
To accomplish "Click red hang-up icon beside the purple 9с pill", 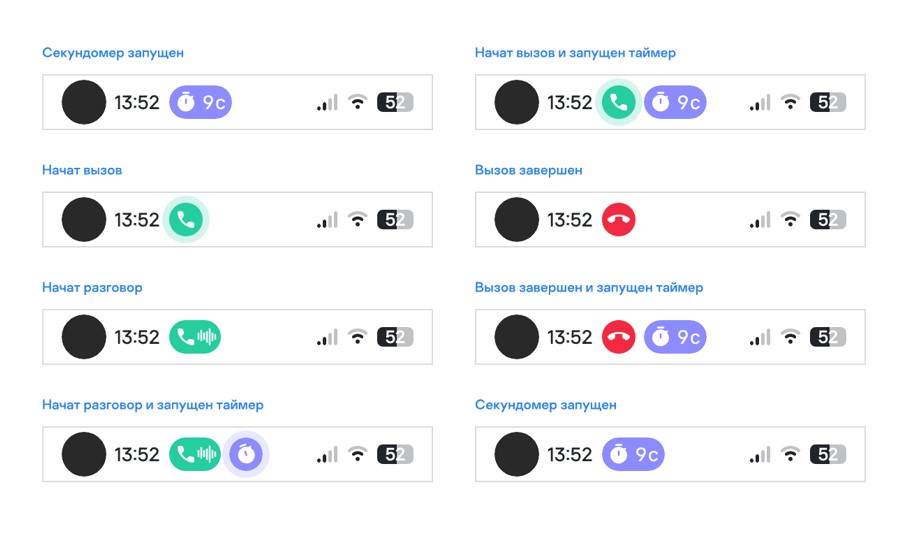I will [x=619, y=337].
